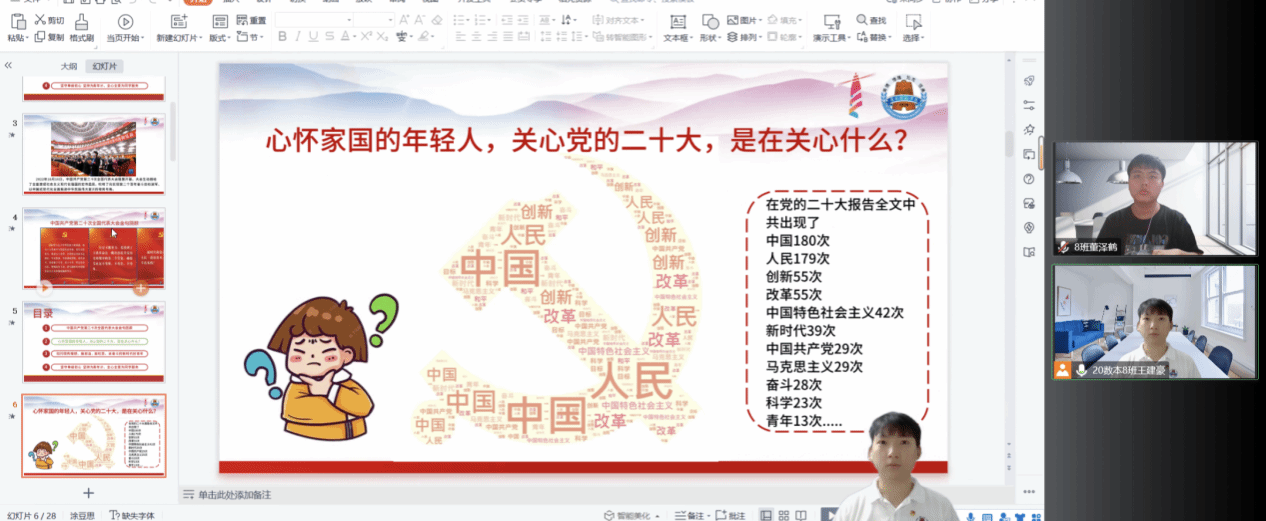Viewport: 1266px width, 521px height.
Task: Select slide 4 thumbnail in the panel
Action: (93, 248)
